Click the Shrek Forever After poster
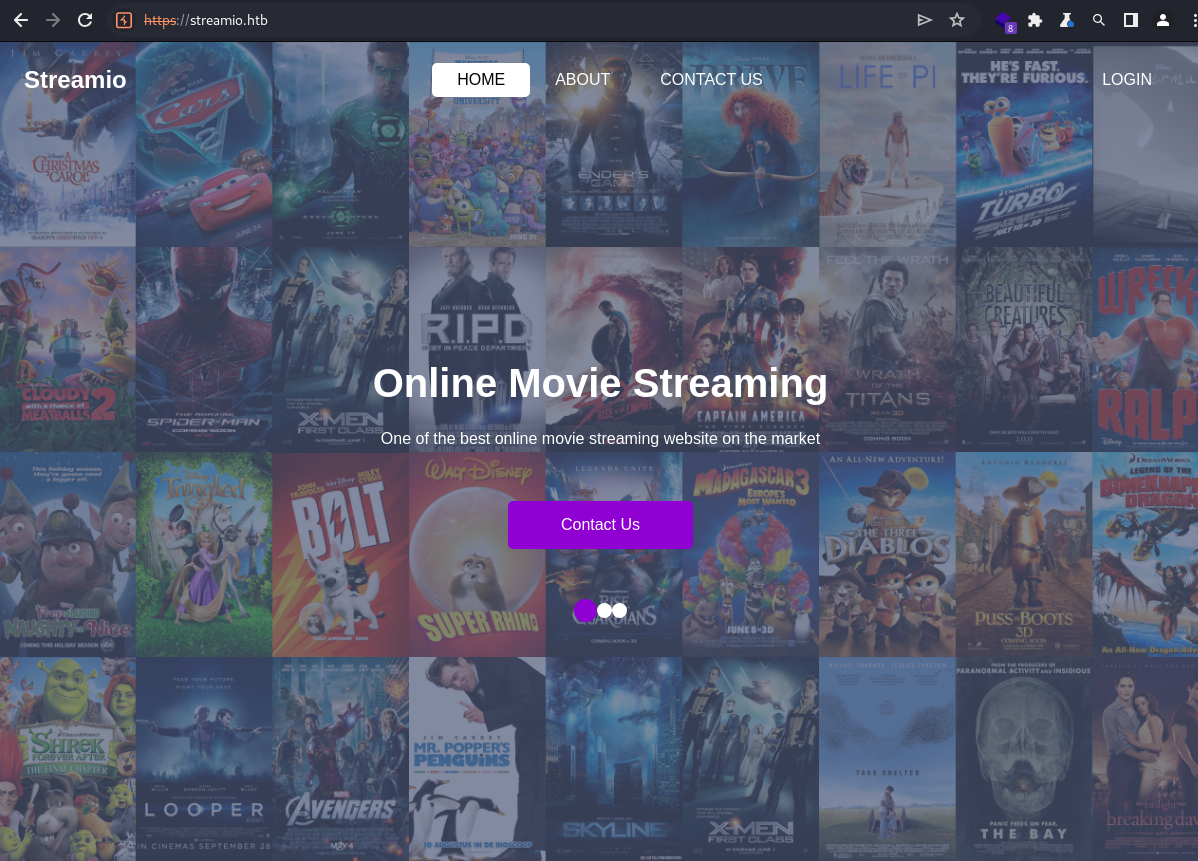Viewport: 1198px width, 861px height. (68, 759)
